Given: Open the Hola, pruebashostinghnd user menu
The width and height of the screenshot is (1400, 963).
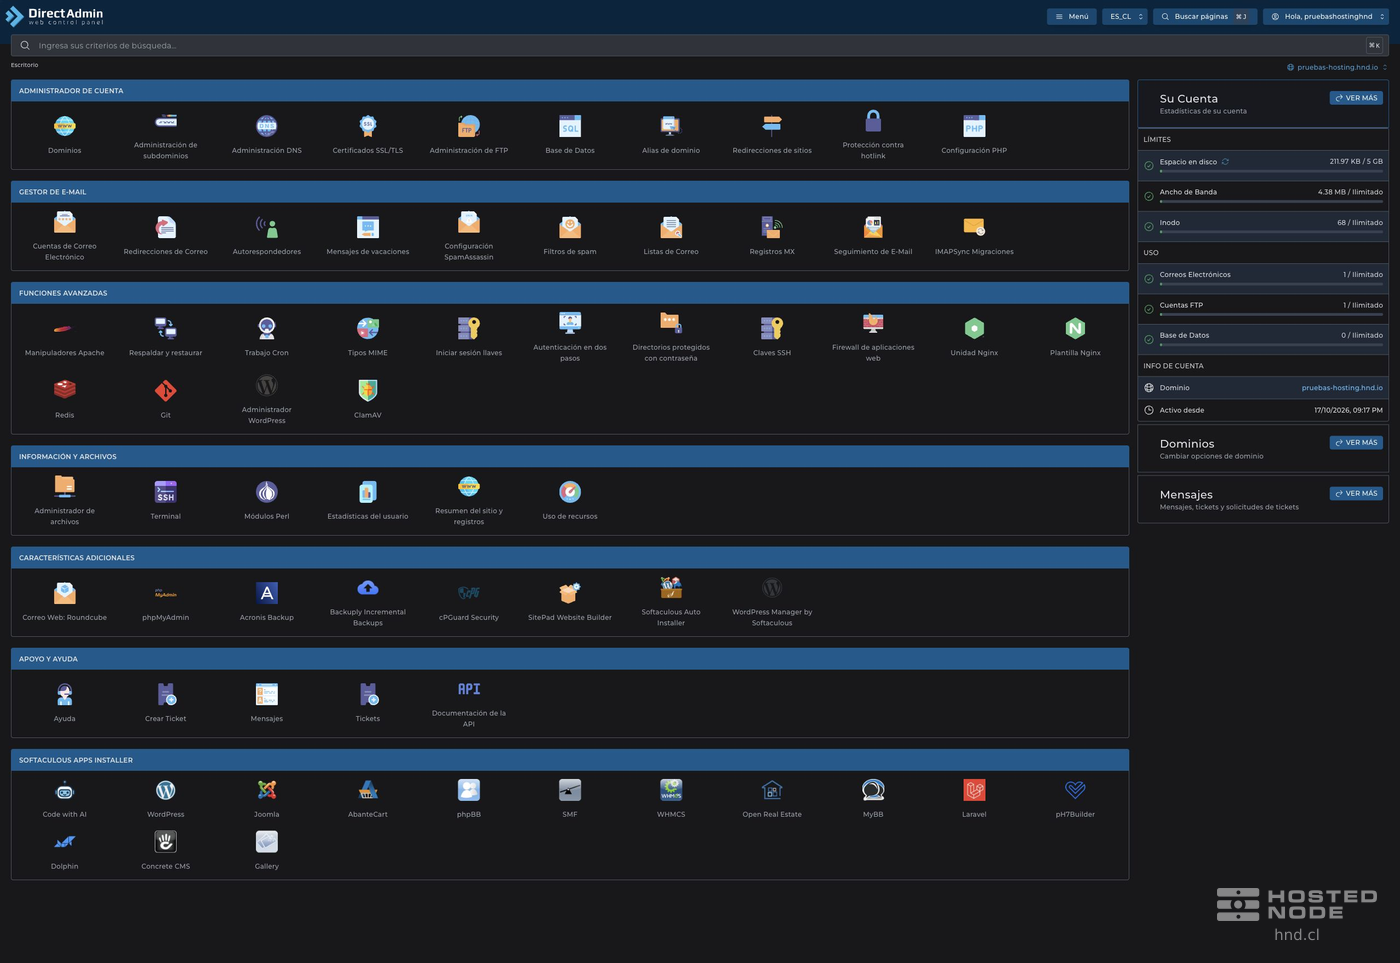Looking at the screenshot, I should point(1326,16).
